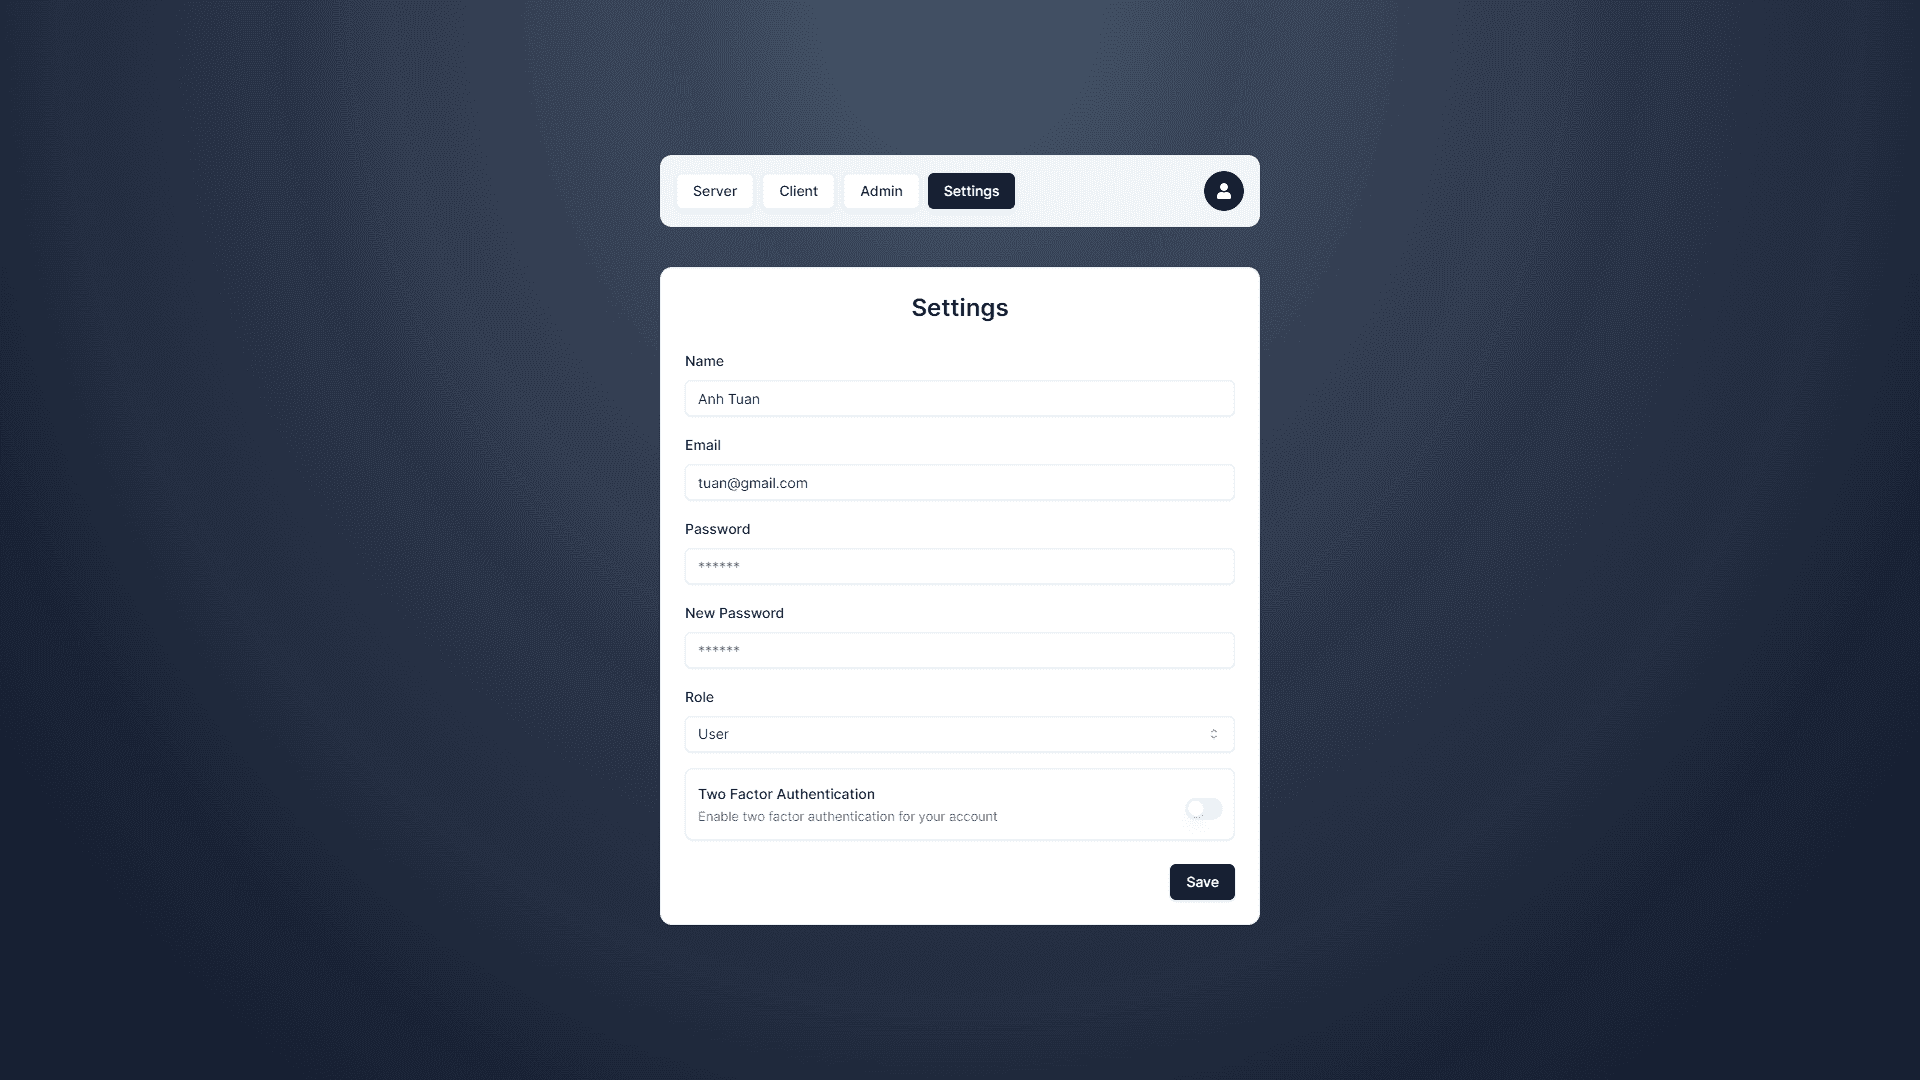Click the Admin navigation tab icon
Image resolution: width=1920 pixels, height=1080 pixels.
tap(881, 190)
